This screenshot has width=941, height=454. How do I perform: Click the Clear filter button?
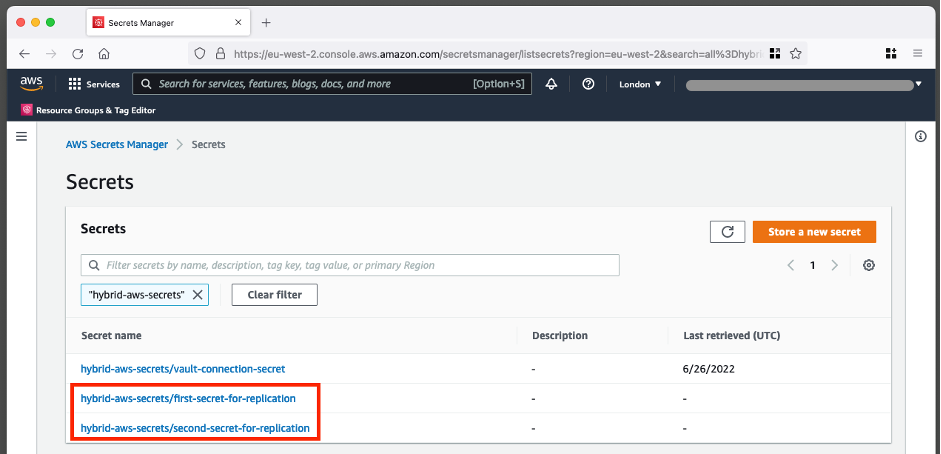[274, 295]
